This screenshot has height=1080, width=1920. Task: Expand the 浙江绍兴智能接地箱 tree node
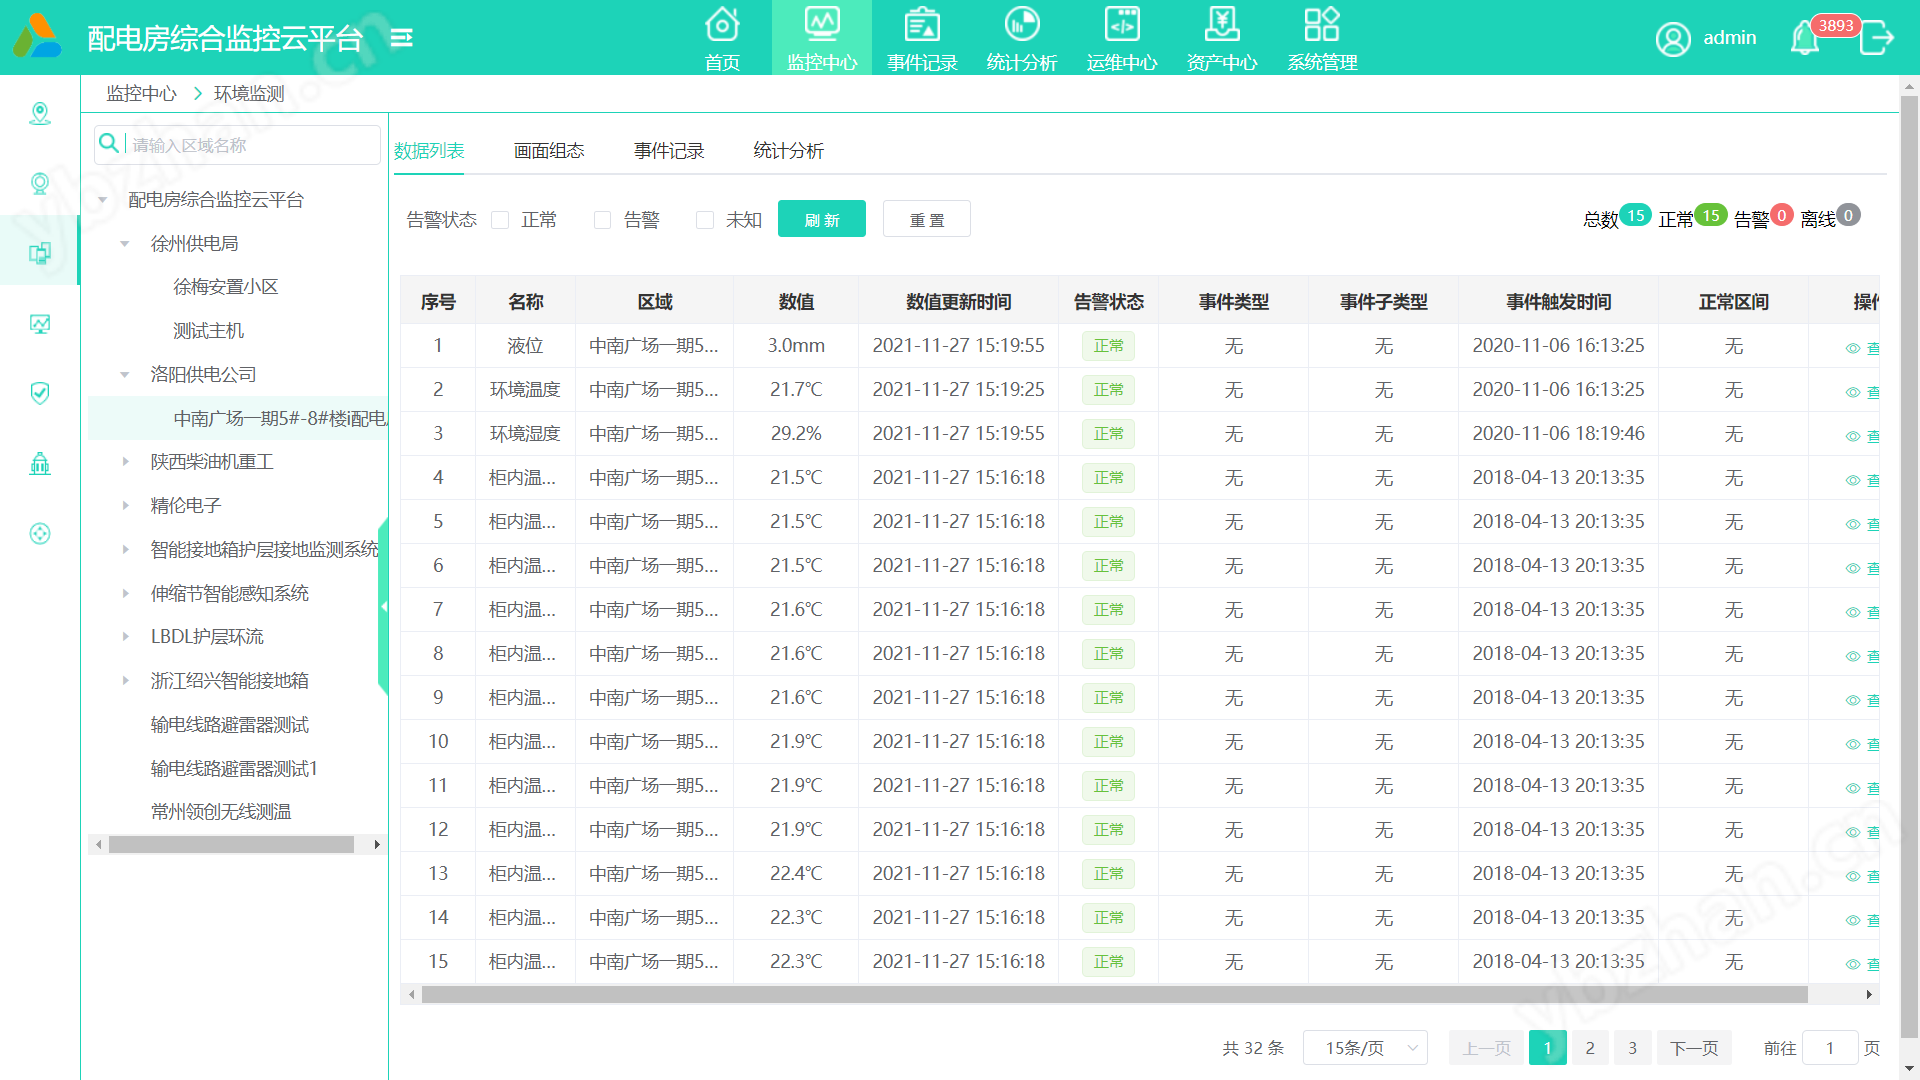click(125, 681)
